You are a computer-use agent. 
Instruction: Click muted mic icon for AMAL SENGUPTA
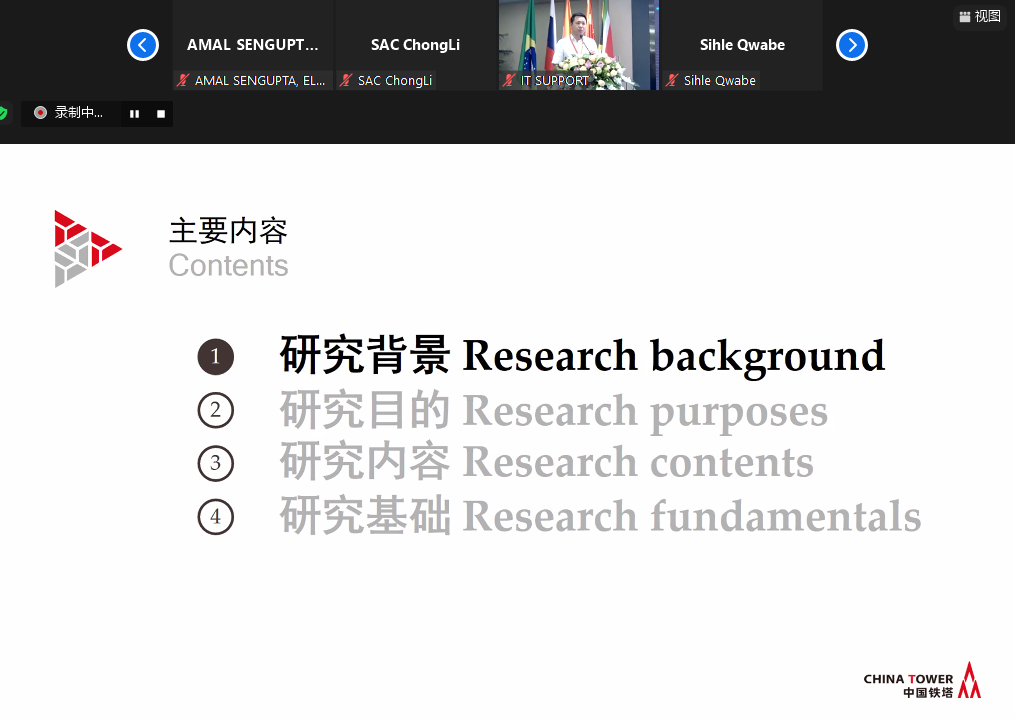click(x=183, y=80)
